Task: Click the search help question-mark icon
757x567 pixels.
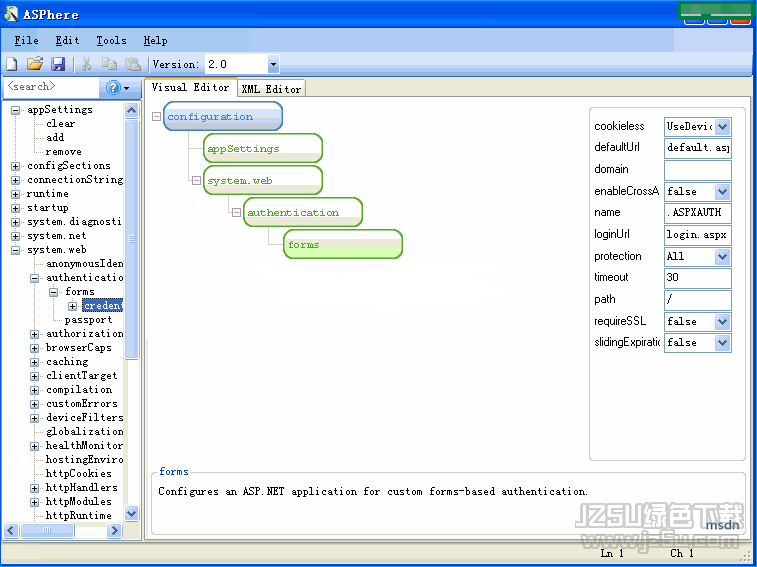Action: point(113,87)
